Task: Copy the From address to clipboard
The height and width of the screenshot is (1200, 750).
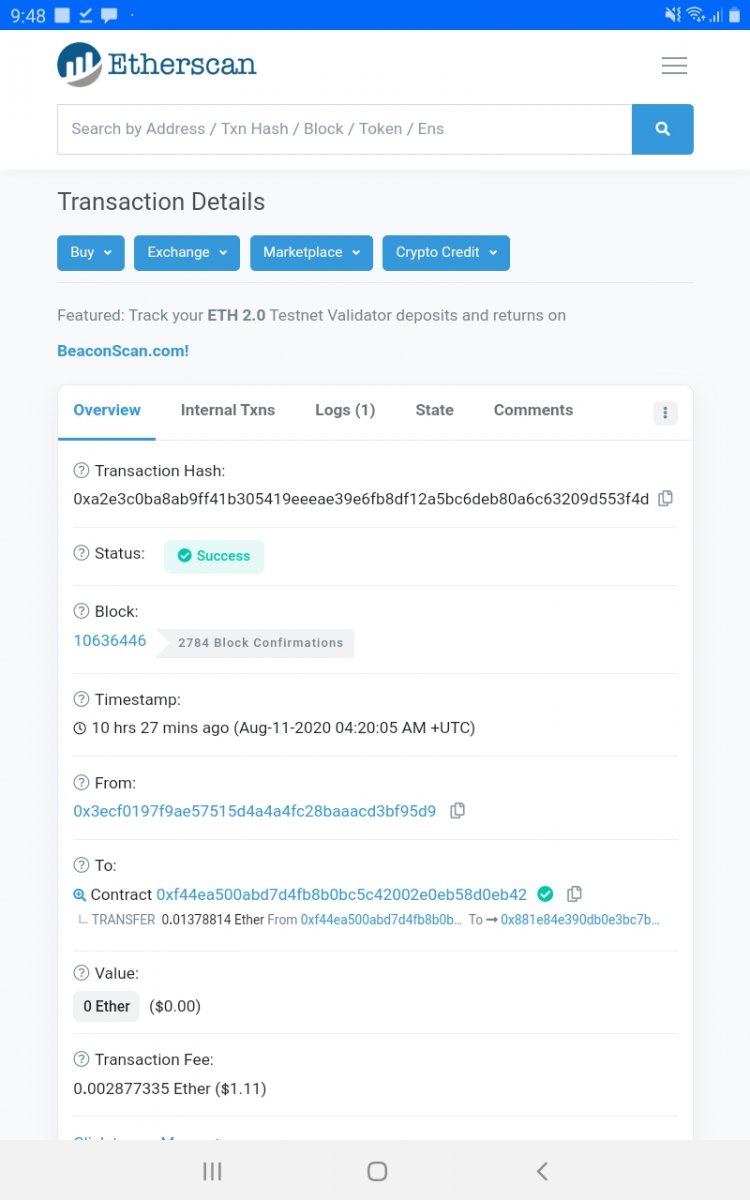Action: point(457,811)
